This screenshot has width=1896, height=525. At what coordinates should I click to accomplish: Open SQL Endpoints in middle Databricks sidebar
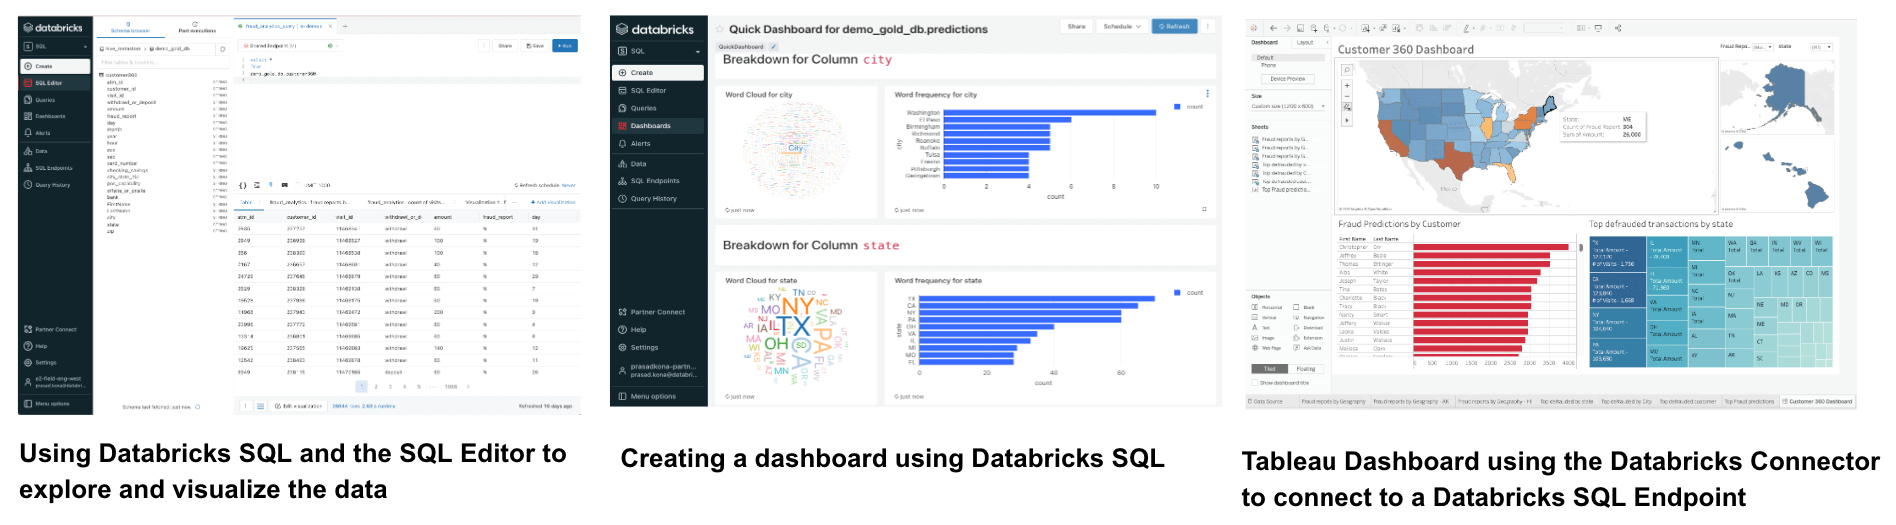[x=655, y=181]
